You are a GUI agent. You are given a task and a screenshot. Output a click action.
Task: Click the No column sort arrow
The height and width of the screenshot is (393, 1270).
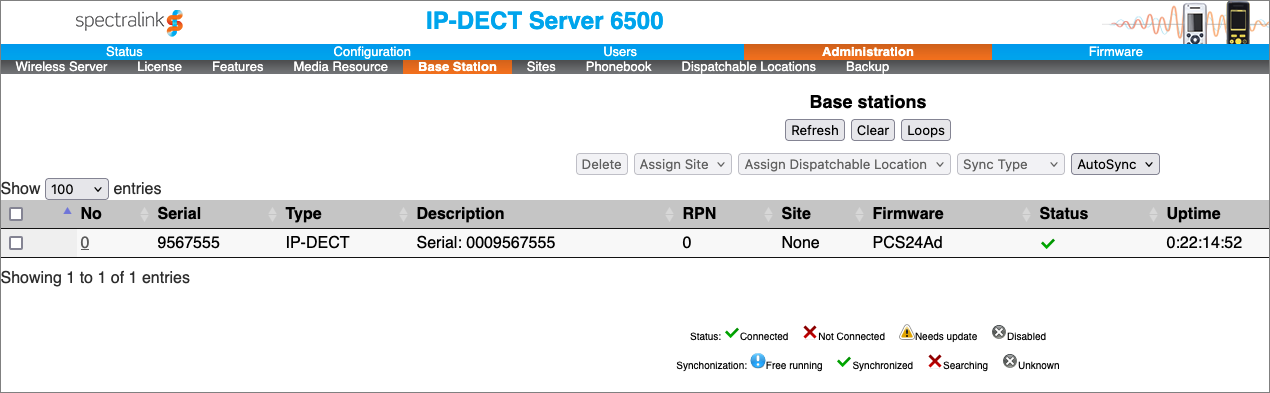[x=67, y=211]
